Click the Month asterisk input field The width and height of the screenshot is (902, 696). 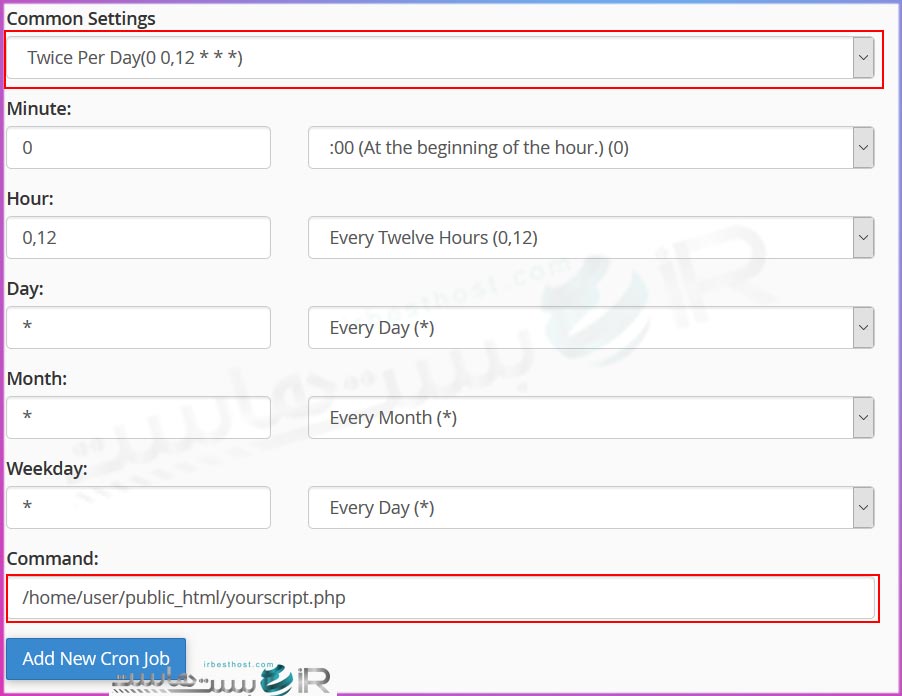pos(138,417)
